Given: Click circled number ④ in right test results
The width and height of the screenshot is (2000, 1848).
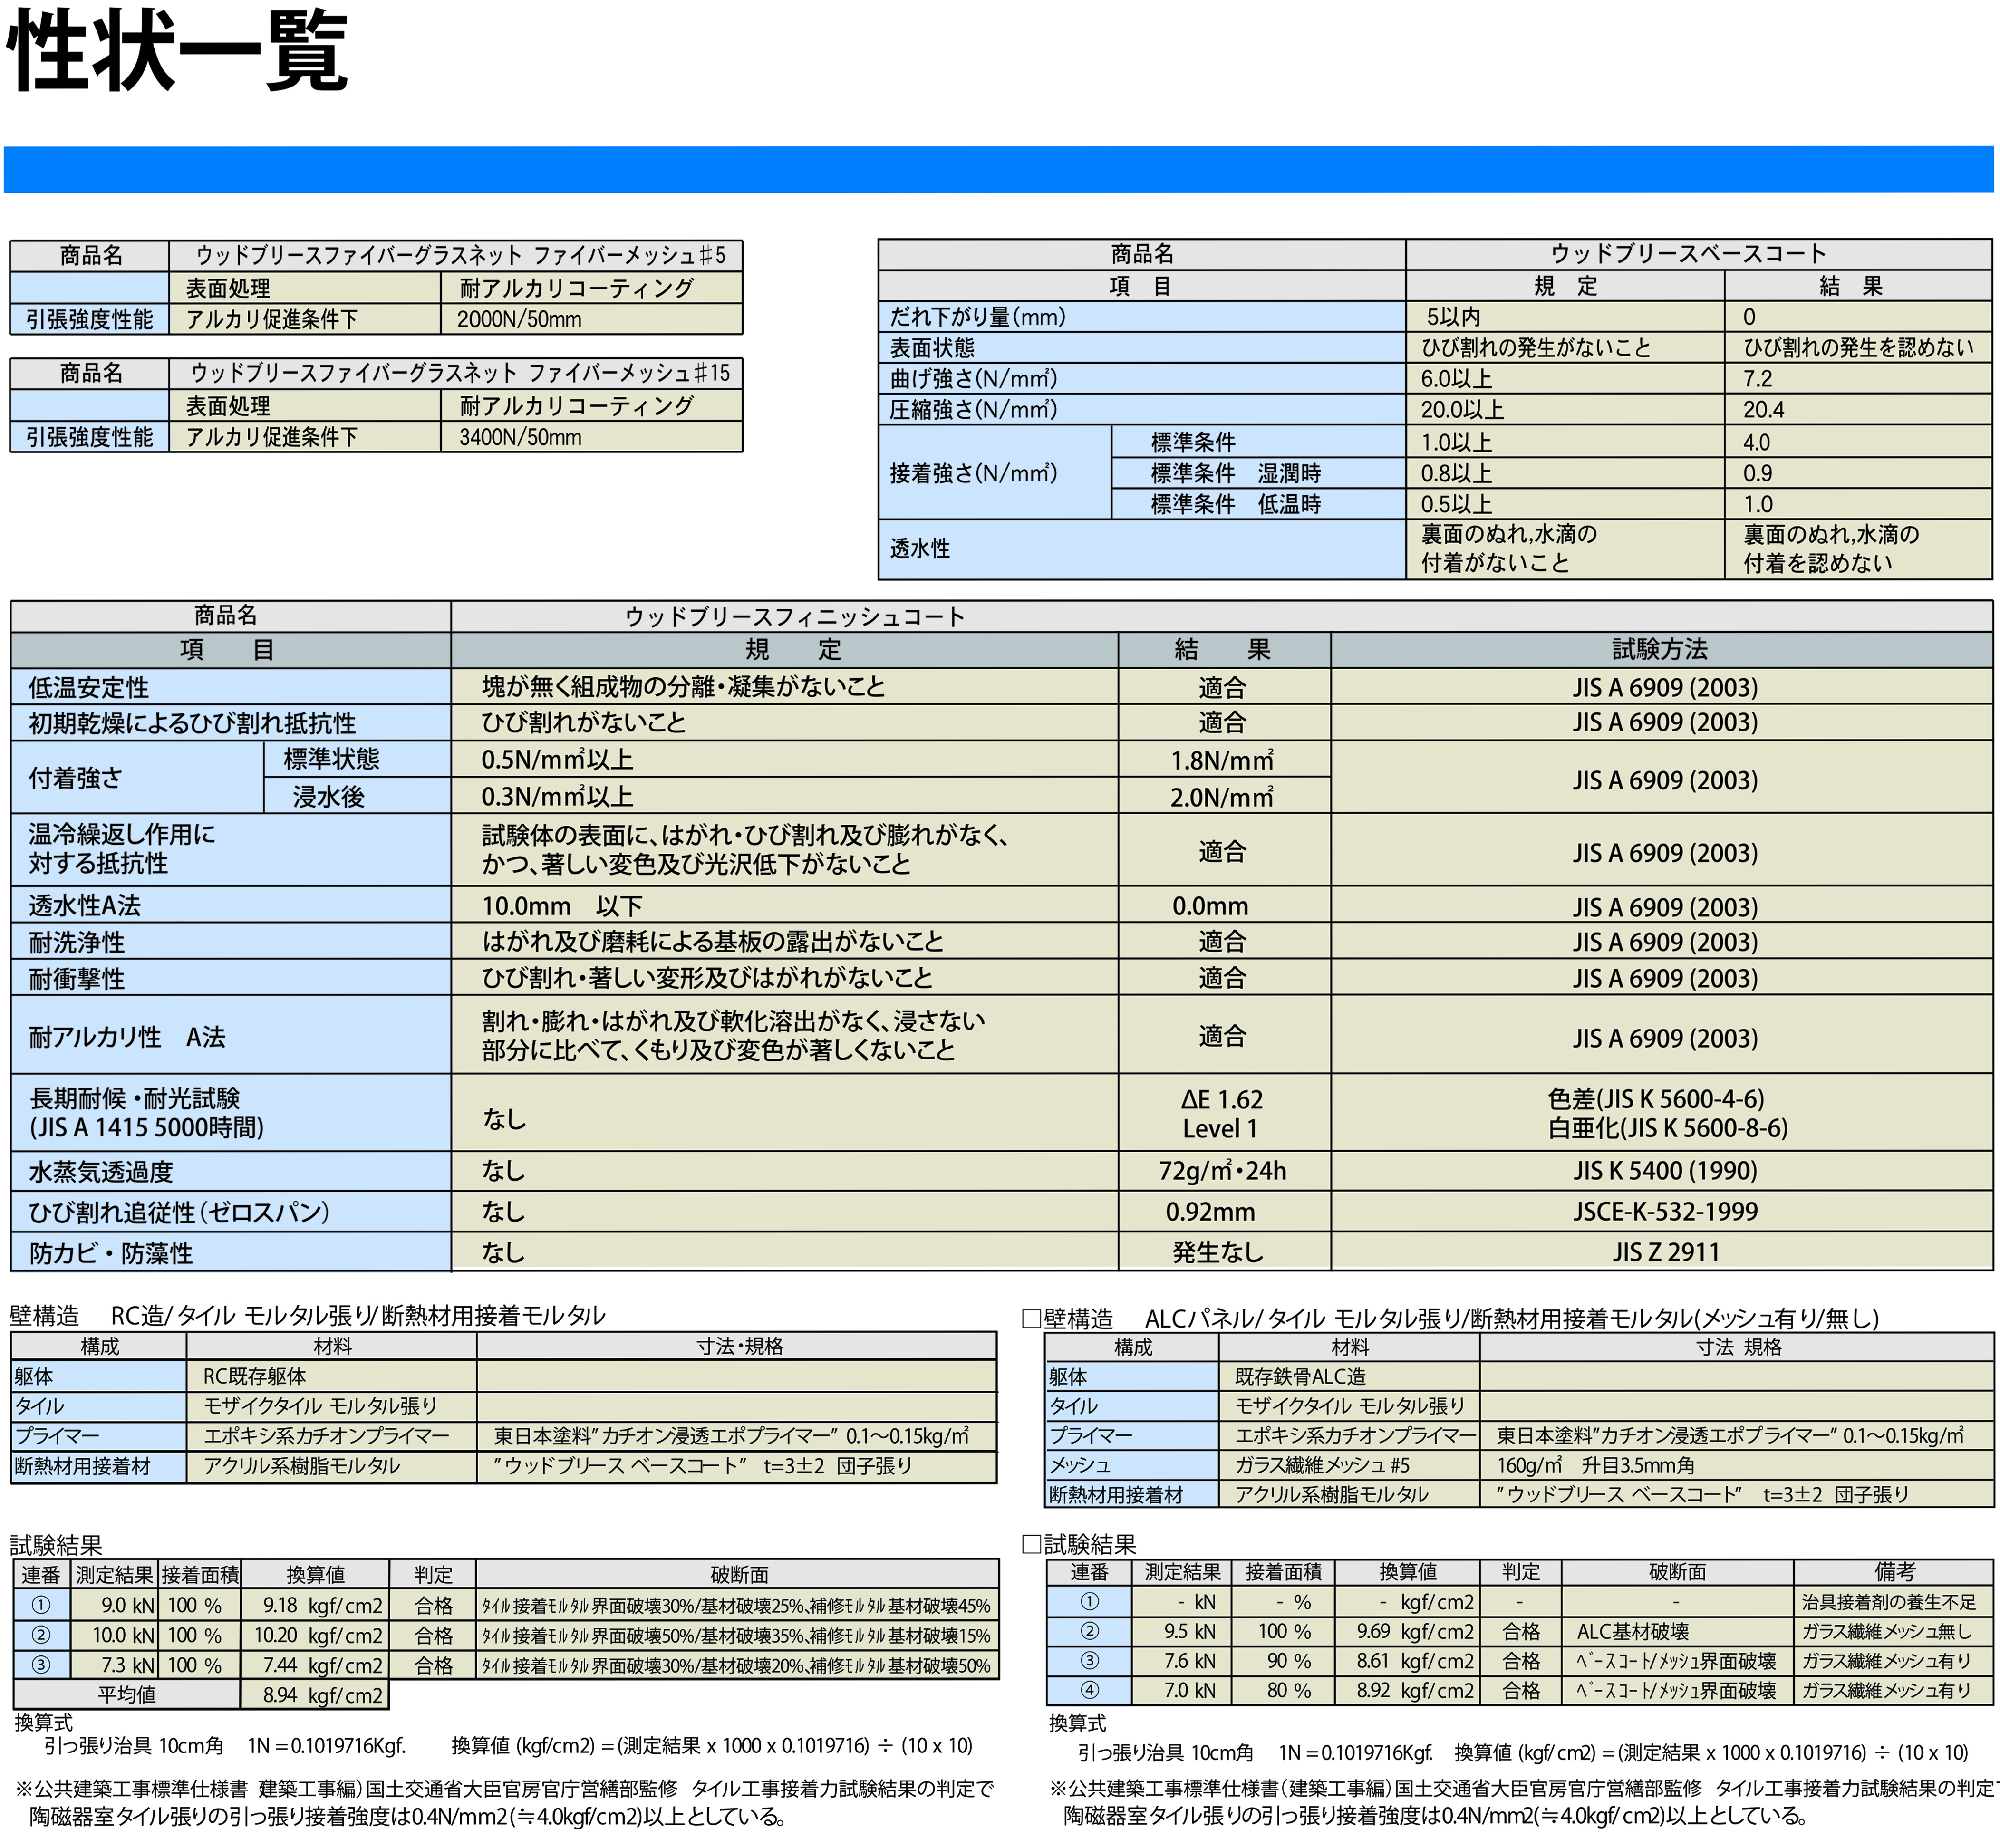Looking at the screenshot, I should pyautogui.click(x=1089, y=1691).
